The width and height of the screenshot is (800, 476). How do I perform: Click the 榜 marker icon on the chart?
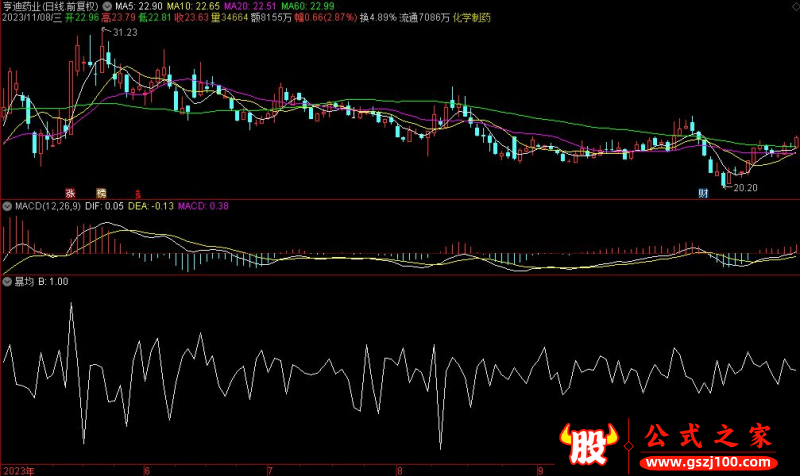pyautogui.click(x=100, y=192)
